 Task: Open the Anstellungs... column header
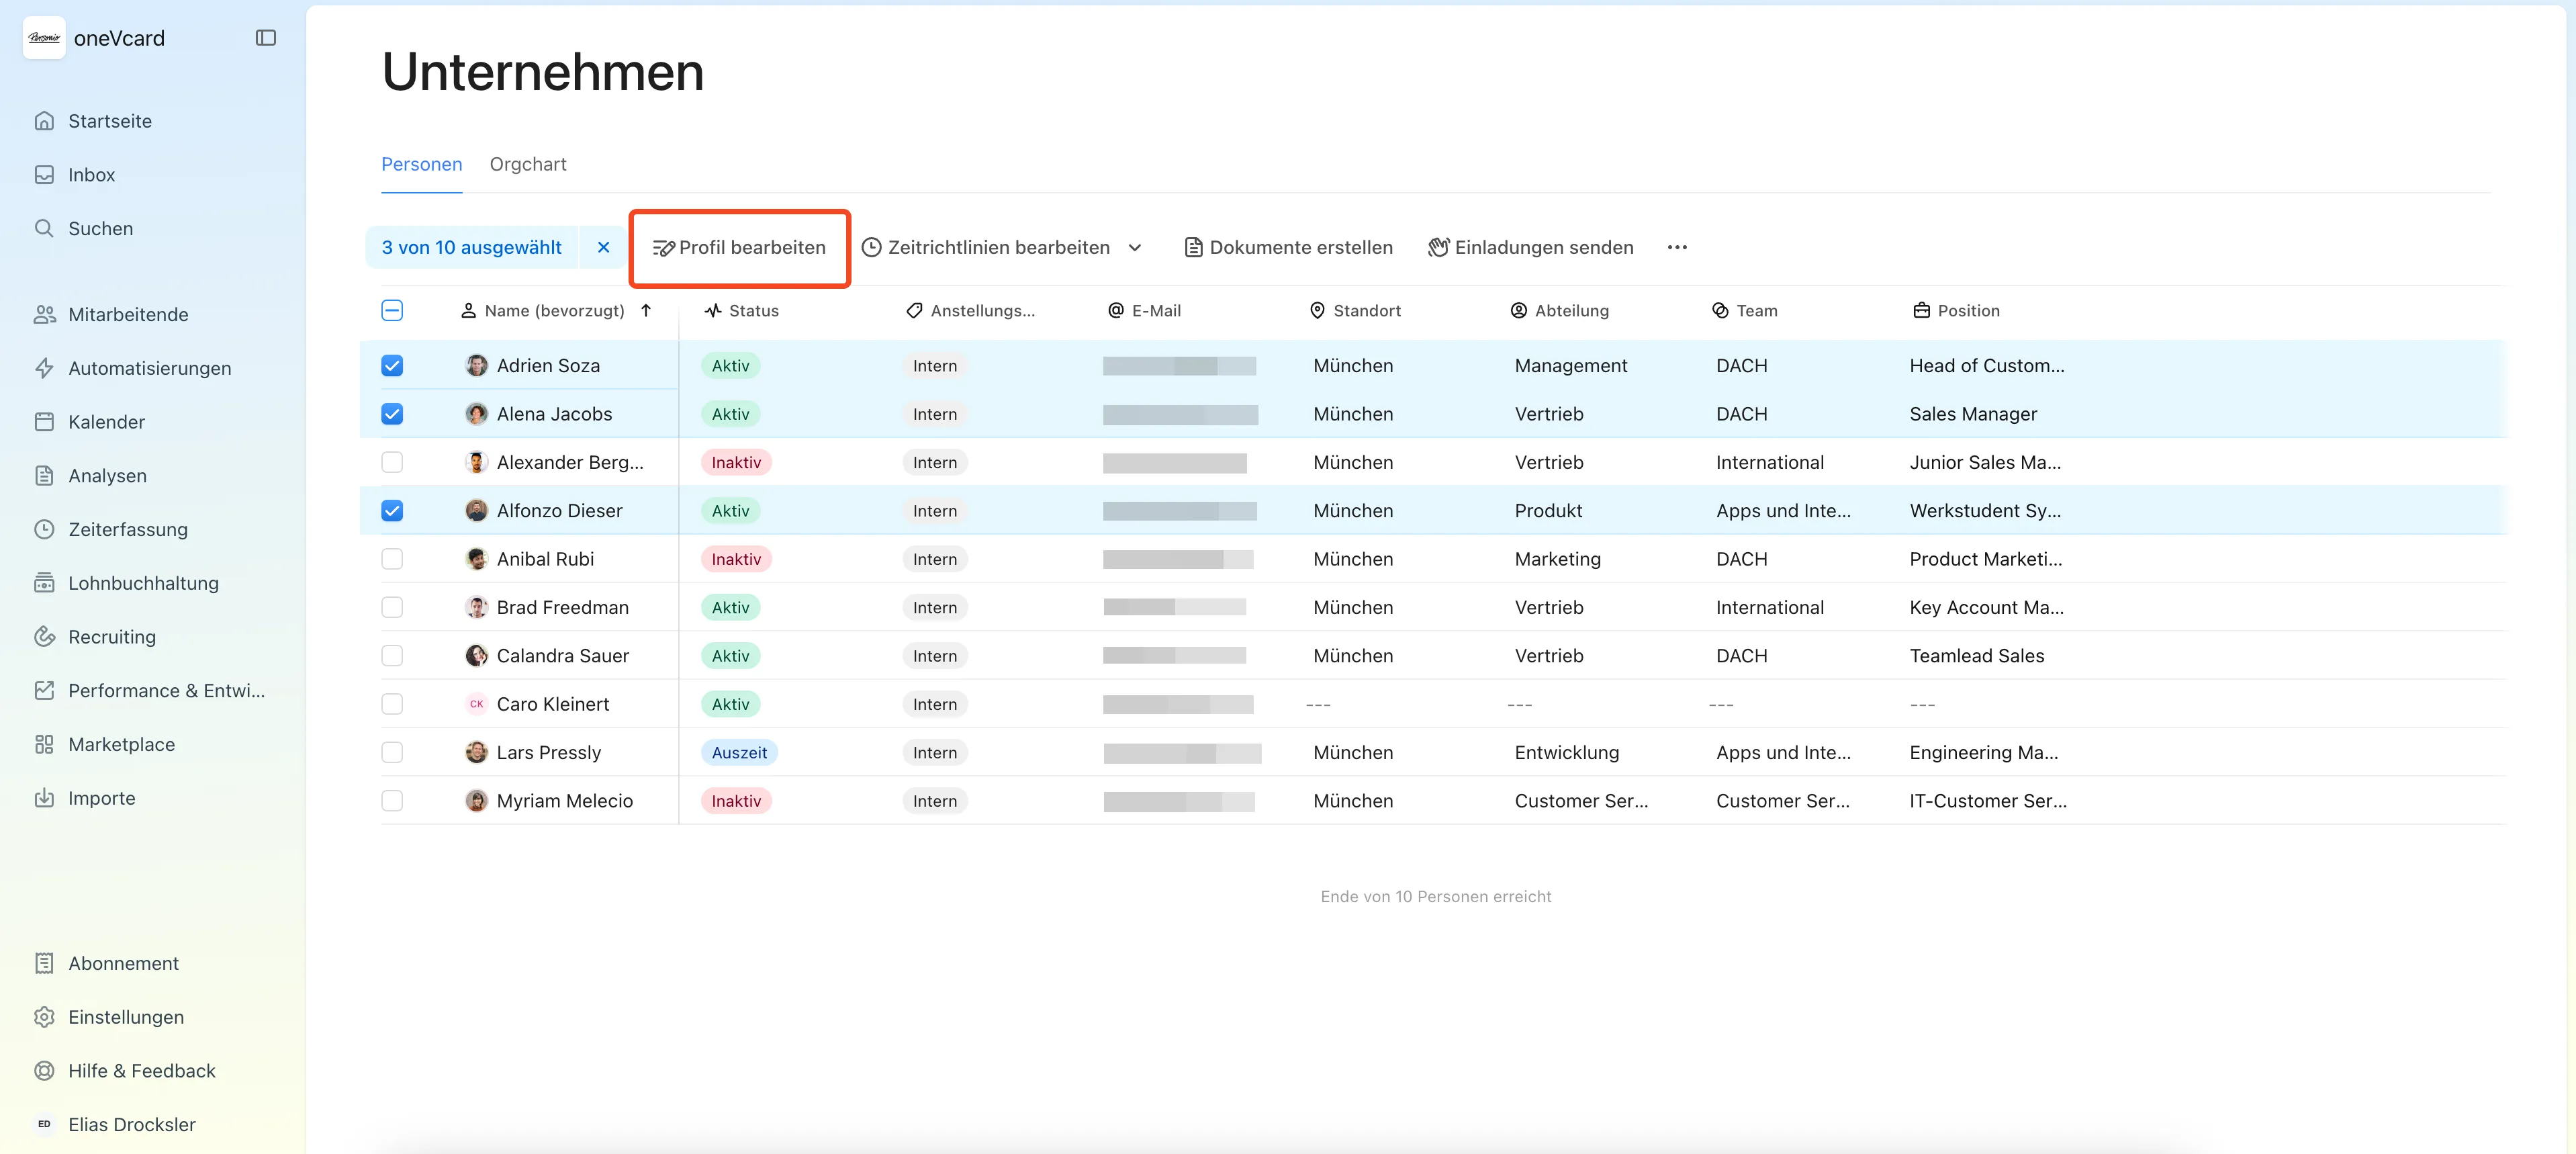[970, 311]
